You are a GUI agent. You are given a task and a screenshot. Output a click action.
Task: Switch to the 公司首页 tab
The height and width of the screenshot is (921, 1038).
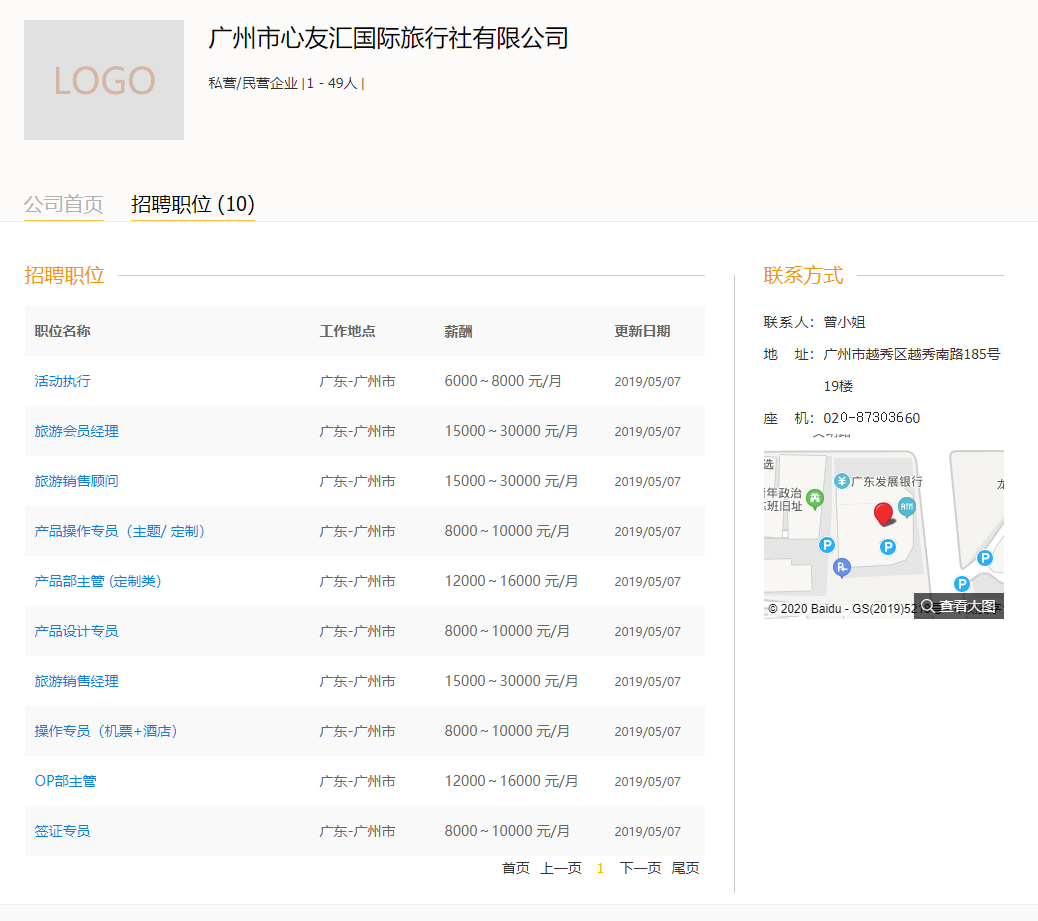pyautogui.click(x=64, y=204)
